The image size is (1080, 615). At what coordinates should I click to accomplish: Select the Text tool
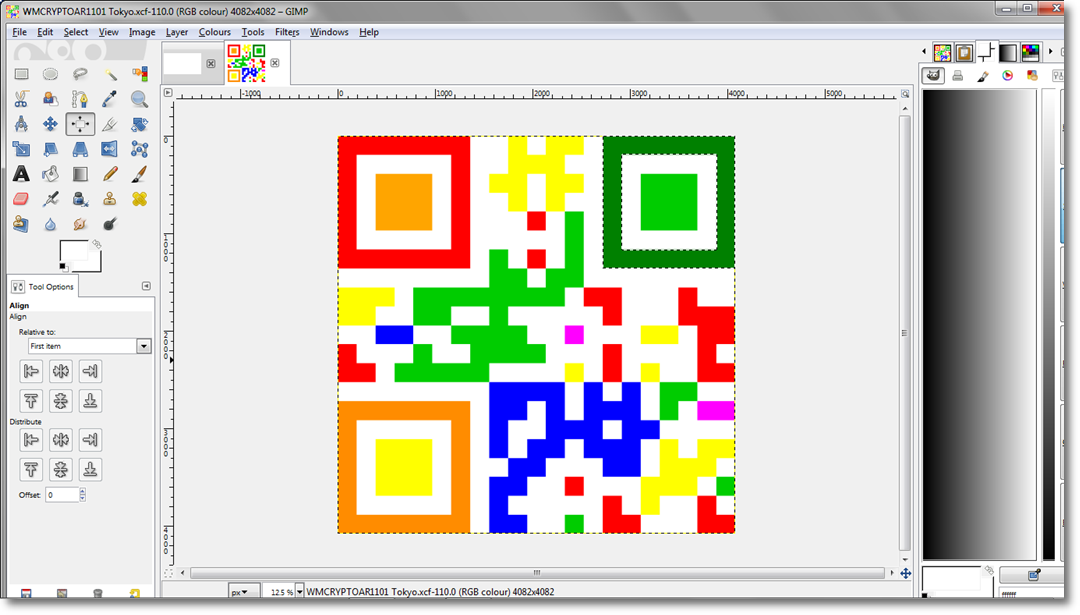[21, 174]
